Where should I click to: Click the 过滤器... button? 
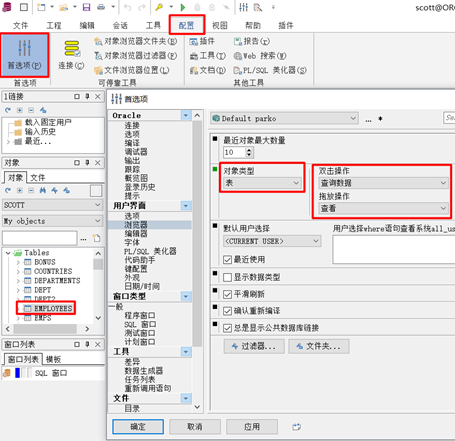tap(254, 346)
